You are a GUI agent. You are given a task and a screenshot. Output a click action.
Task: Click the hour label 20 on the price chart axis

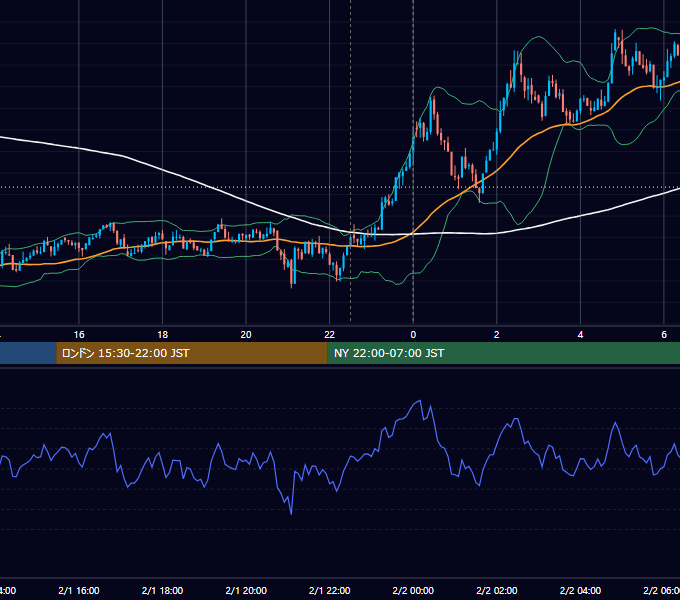[x=246, y=334]
